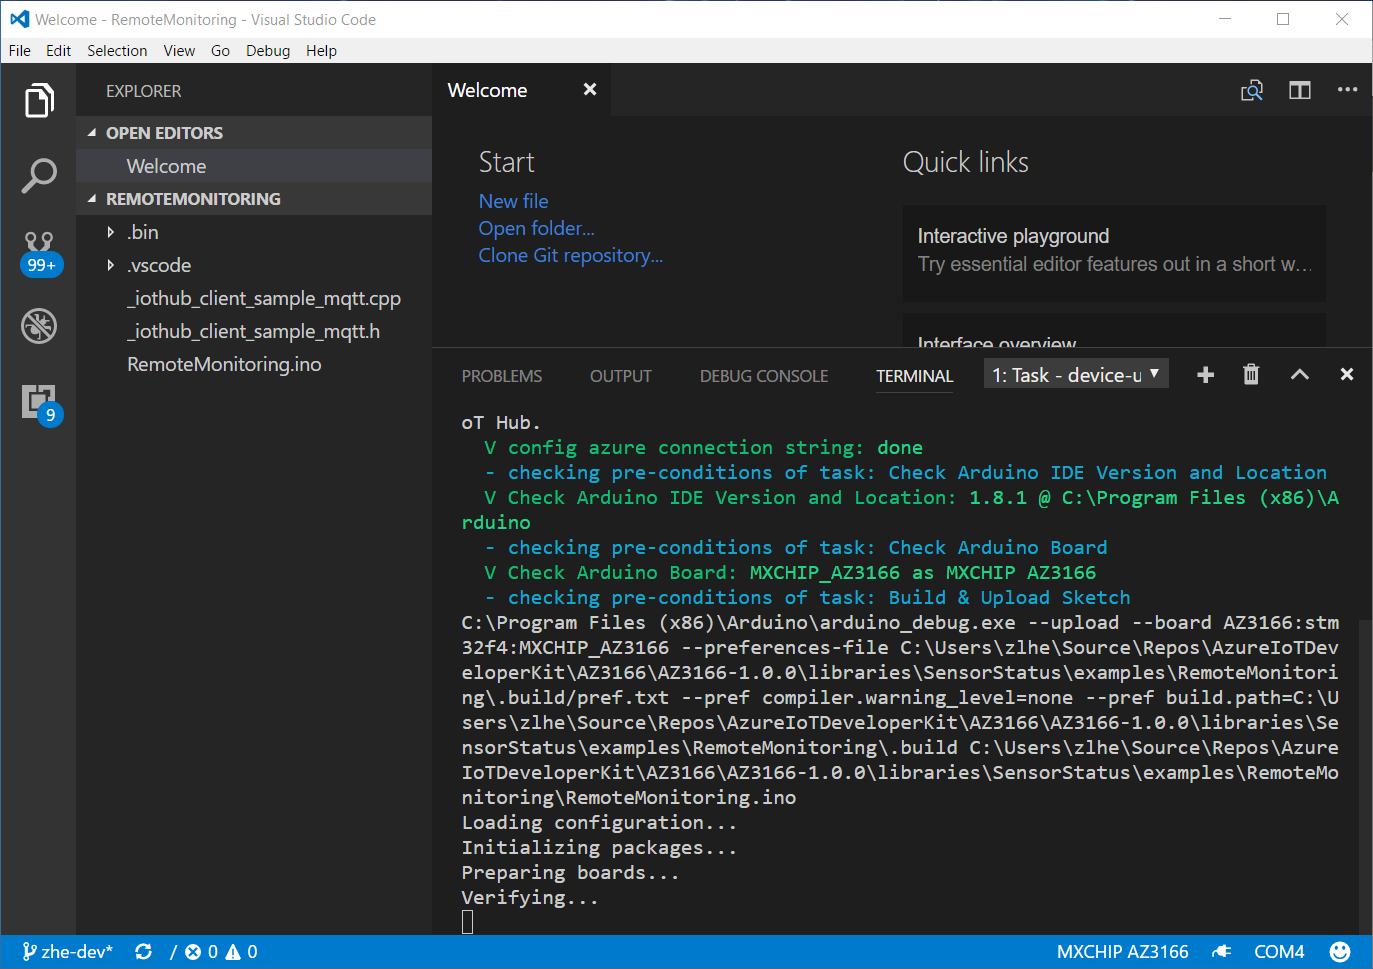Click MXCHIP AZ3166 board in status bar

(x=1122, y=952)
